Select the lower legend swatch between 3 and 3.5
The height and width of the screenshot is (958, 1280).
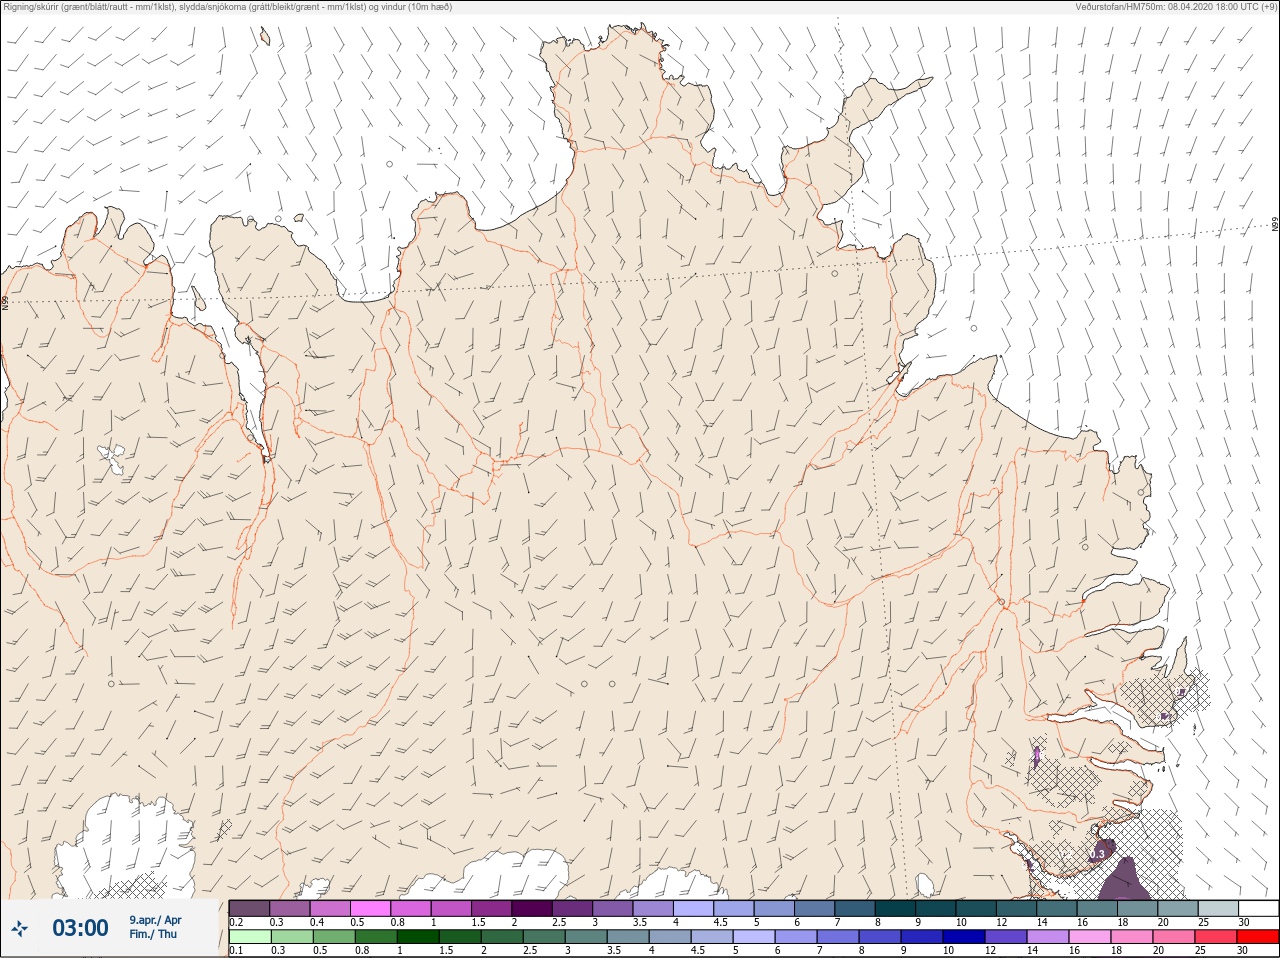tap(586, 937)
